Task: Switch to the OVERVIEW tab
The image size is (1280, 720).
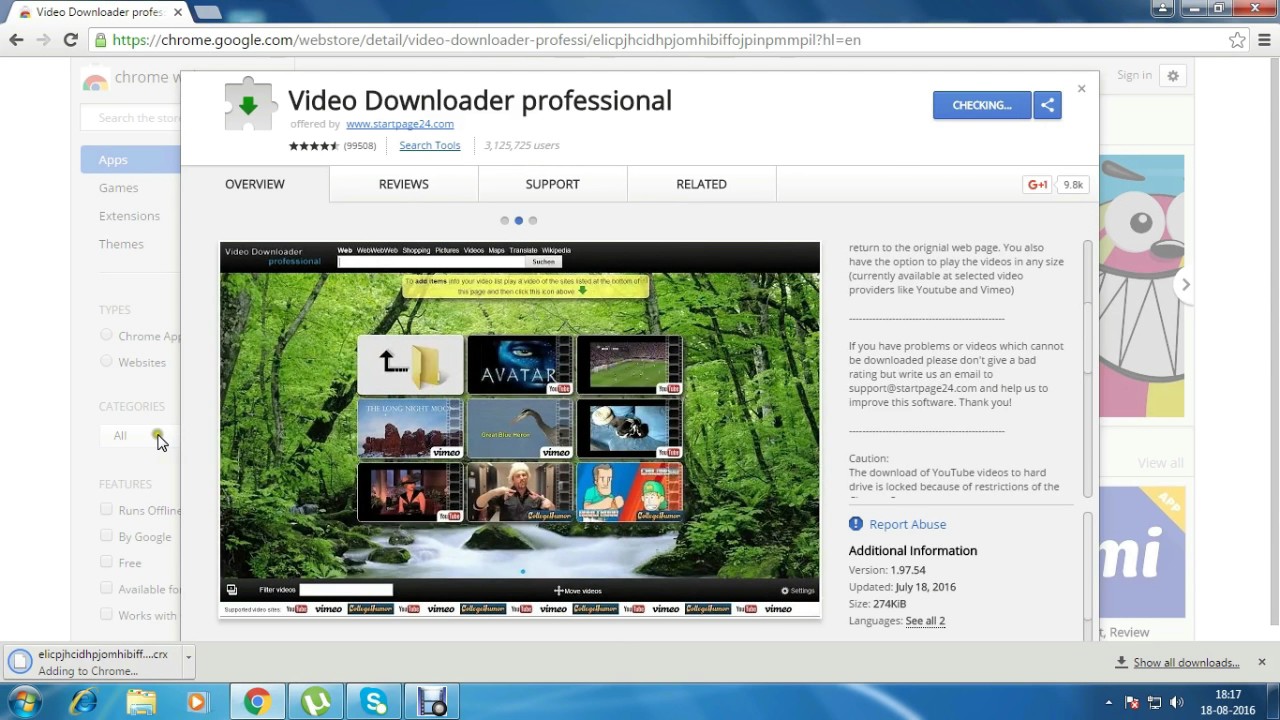Action: coord(255,184)
